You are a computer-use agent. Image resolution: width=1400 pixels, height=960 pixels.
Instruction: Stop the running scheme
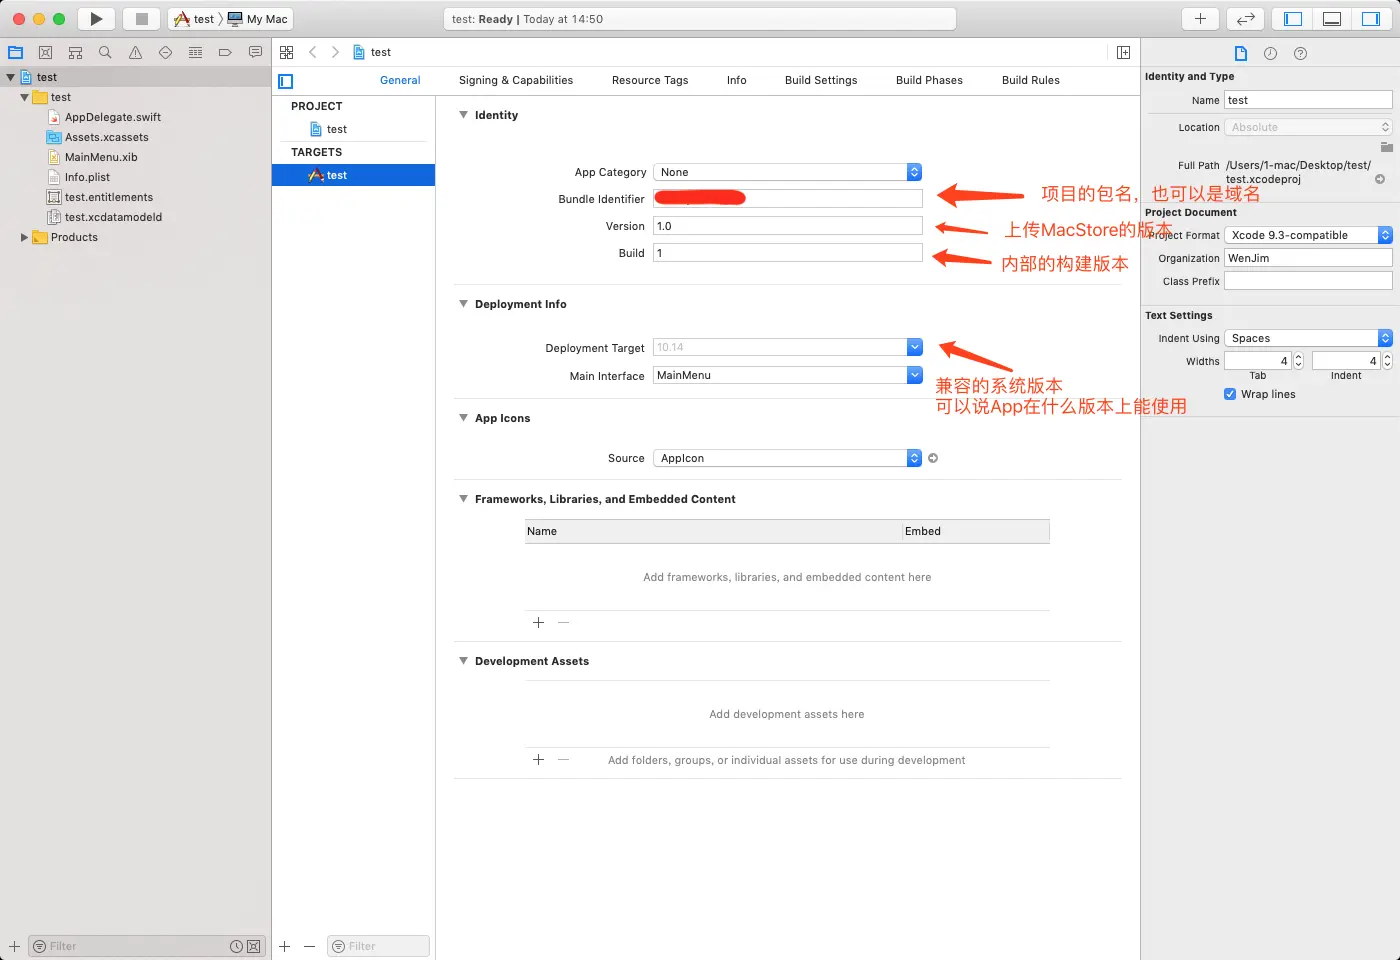142,19
